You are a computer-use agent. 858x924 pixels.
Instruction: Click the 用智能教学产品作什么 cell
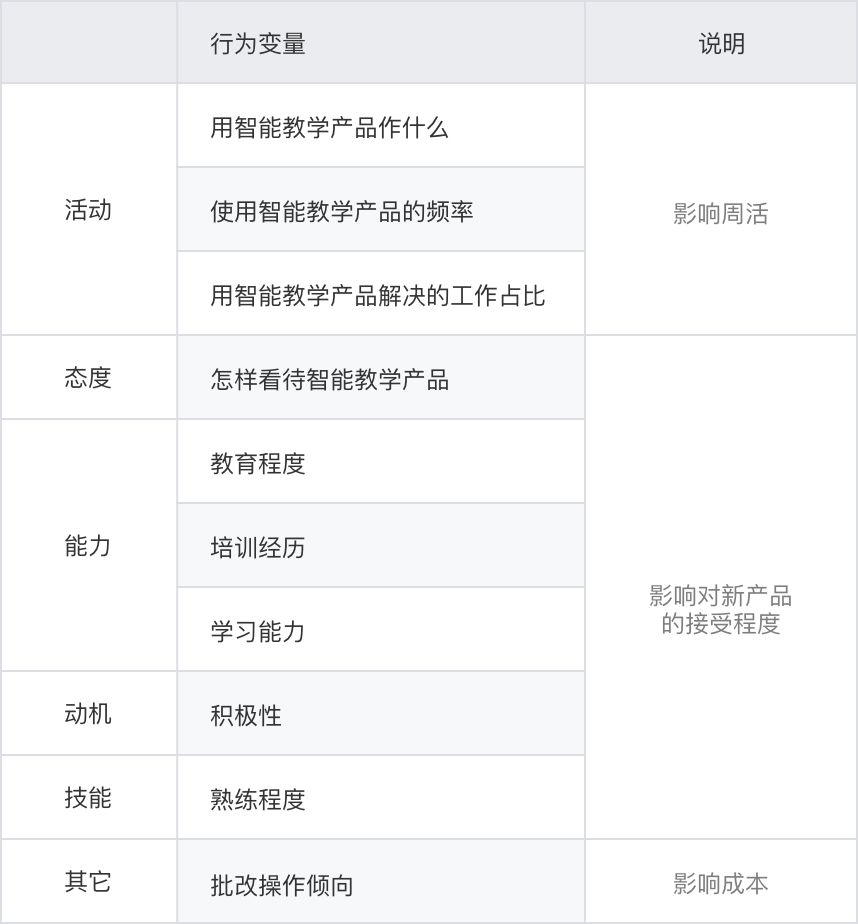pyautogui.click(x=329, y=128)
